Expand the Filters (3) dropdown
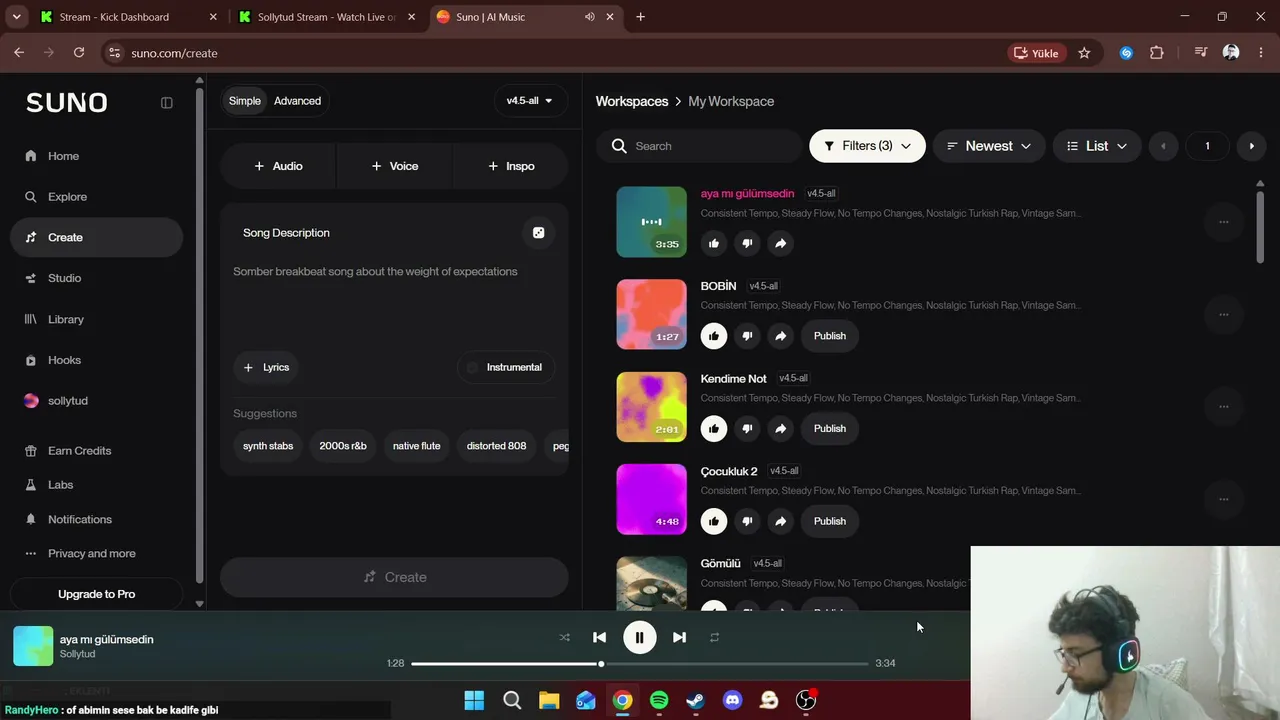The image size is (1280, 720). point(867,146)
